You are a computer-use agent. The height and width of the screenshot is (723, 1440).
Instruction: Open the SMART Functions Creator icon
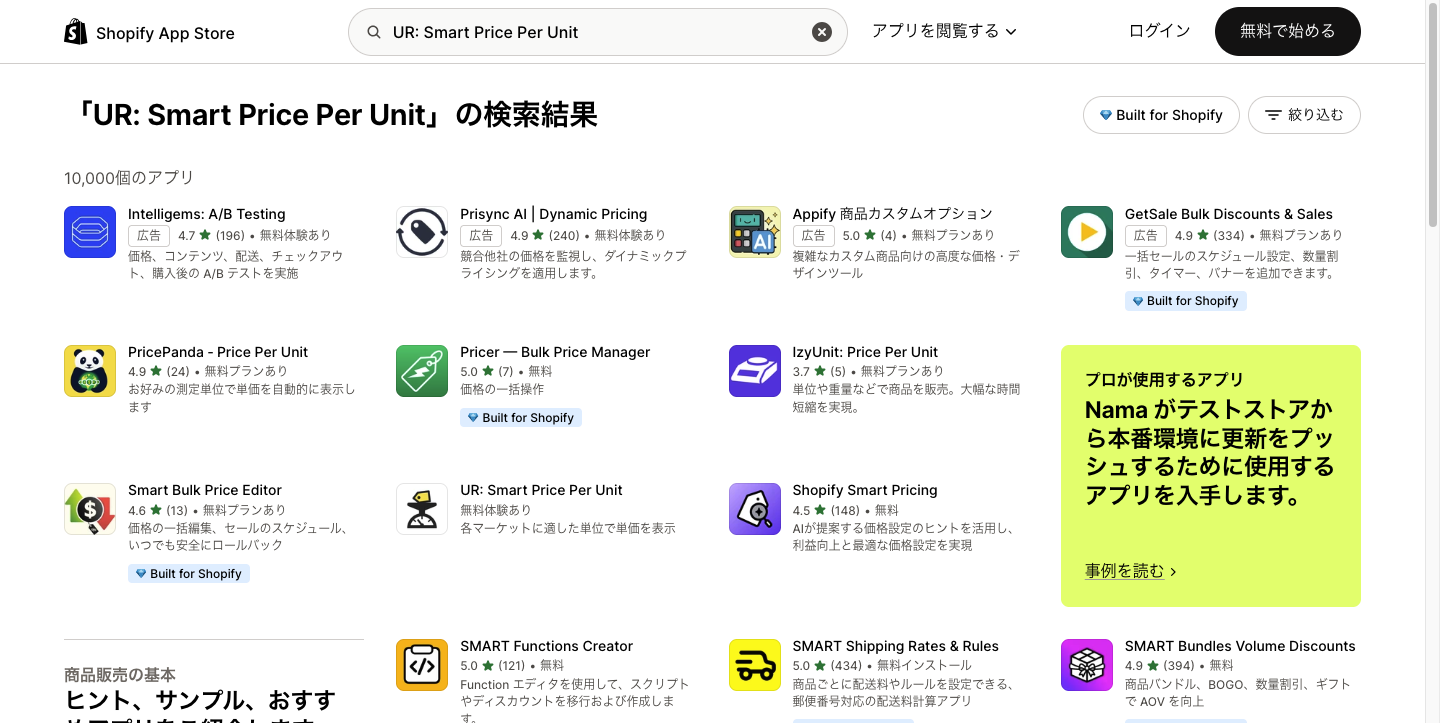[422, 665]
